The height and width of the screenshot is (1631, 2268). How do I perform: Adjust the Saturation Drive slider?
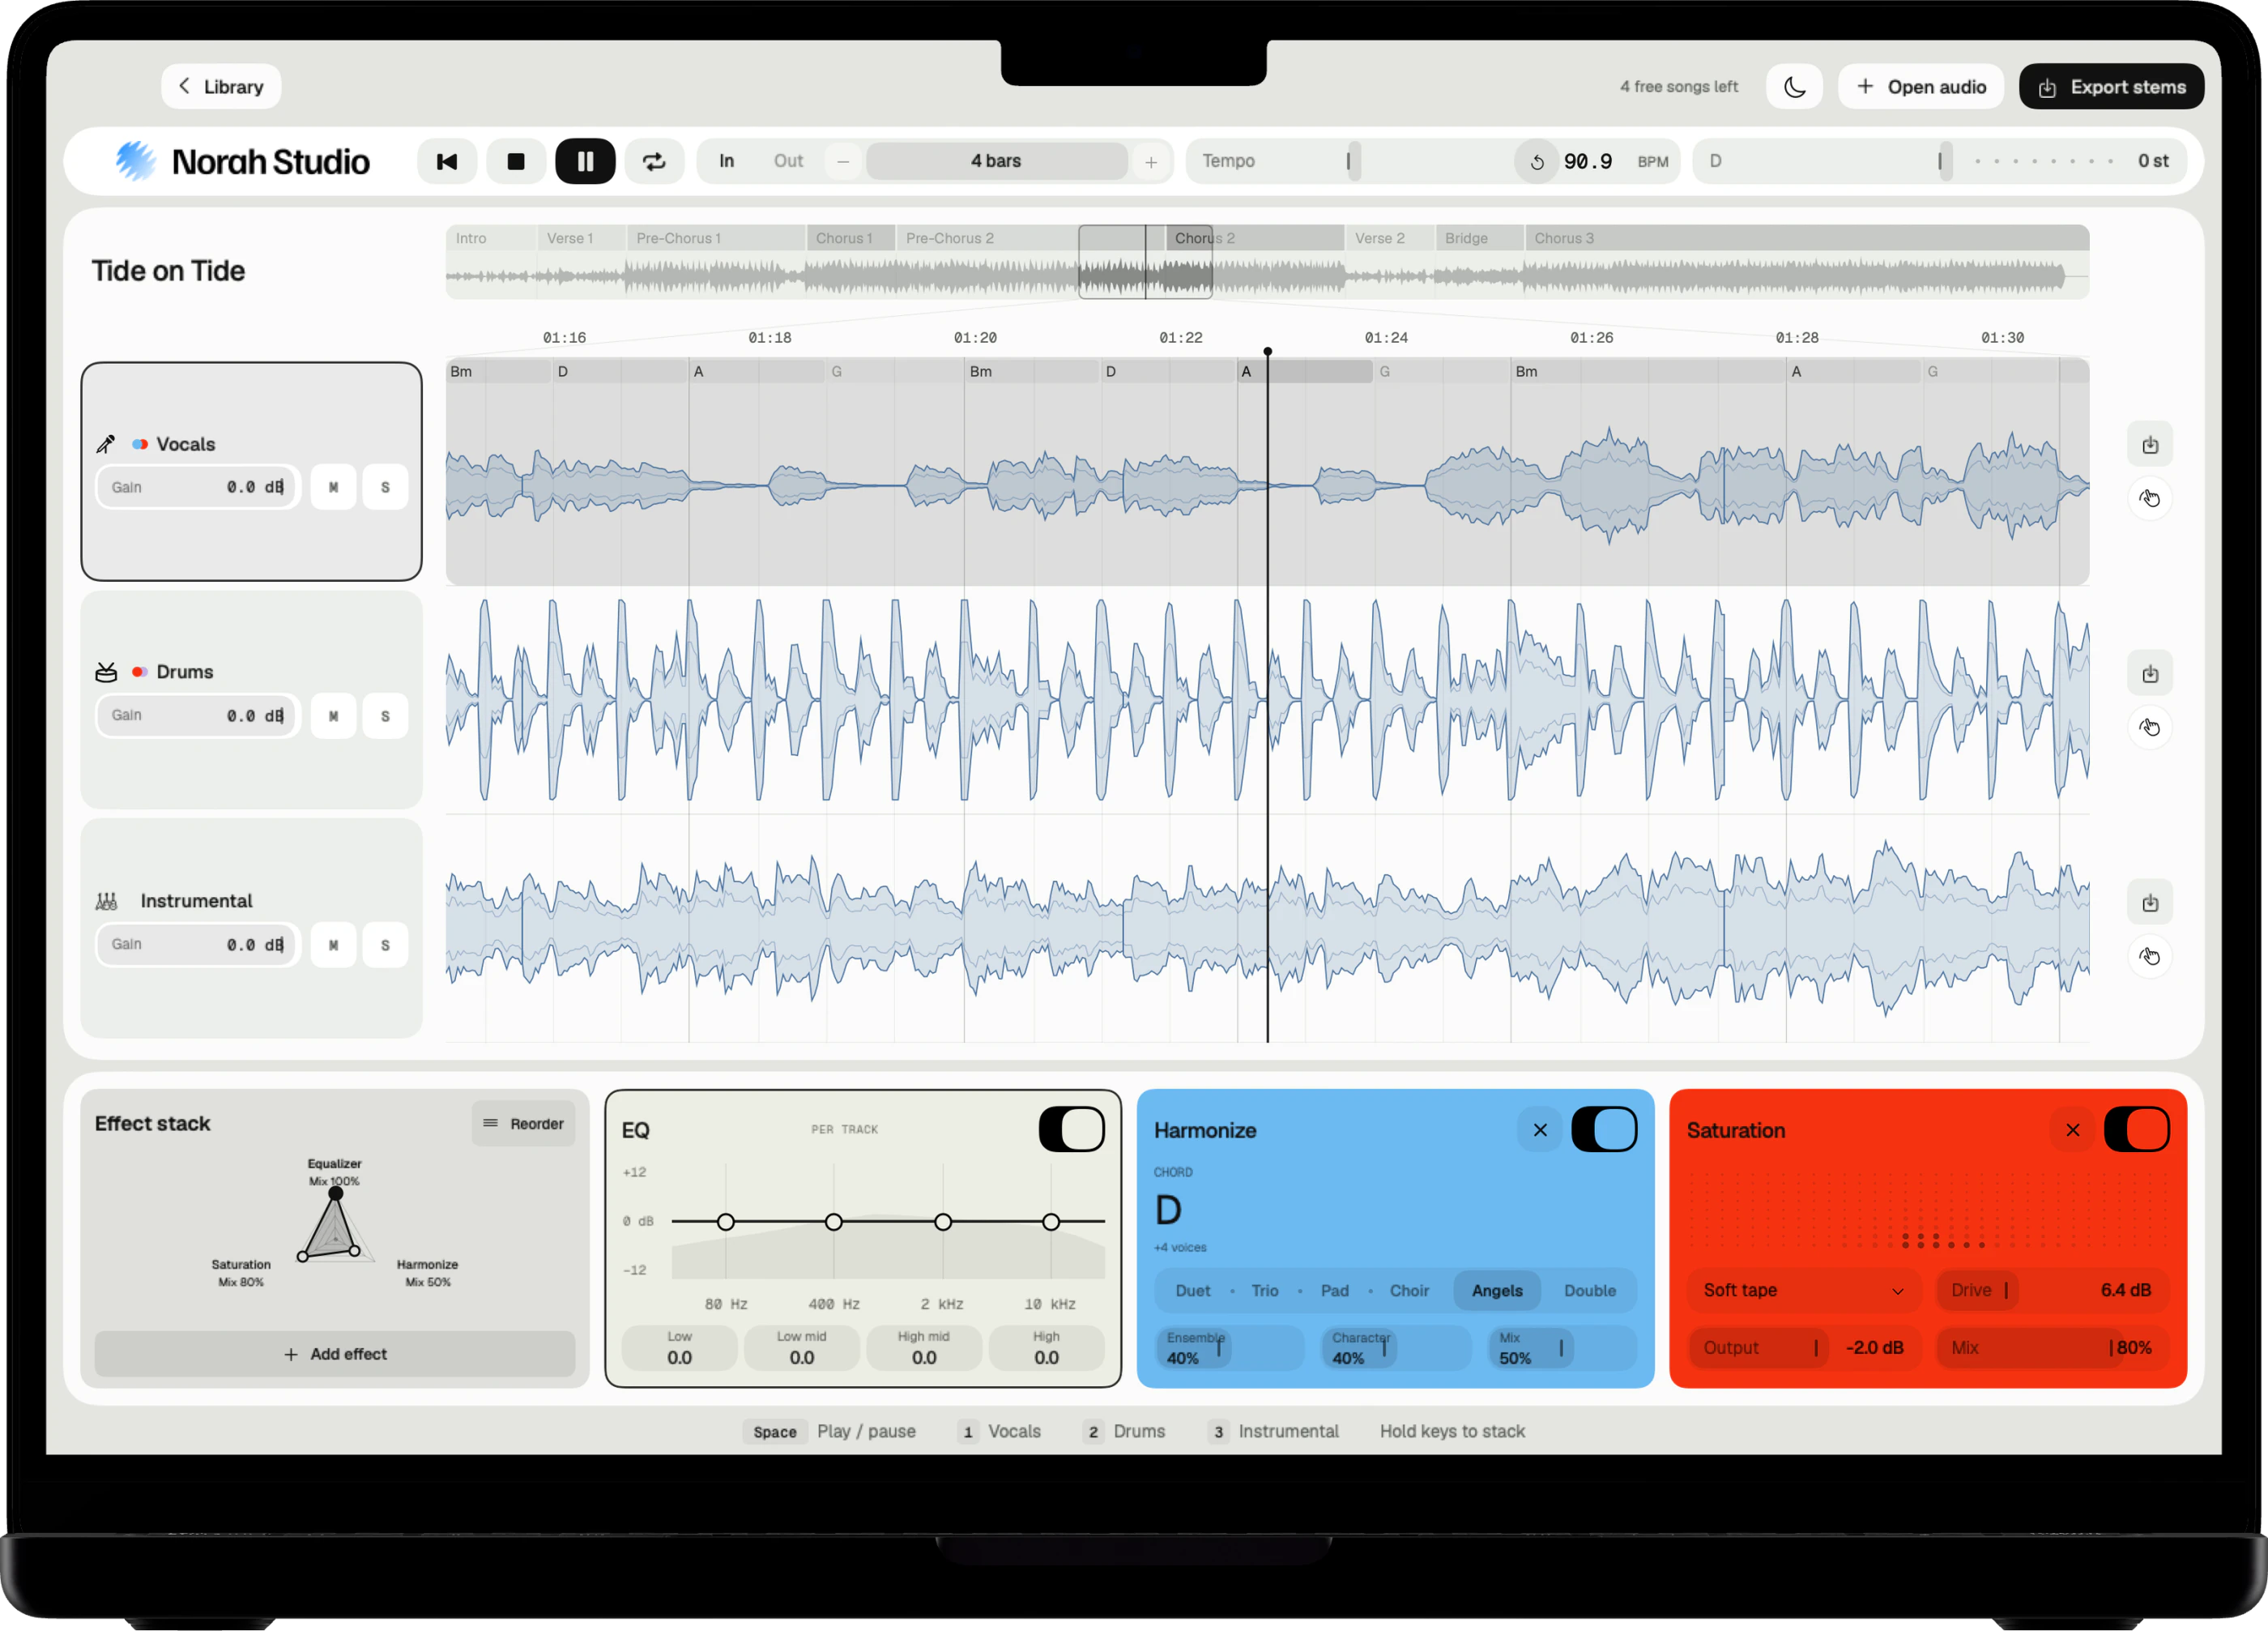coord(2052,1290)
